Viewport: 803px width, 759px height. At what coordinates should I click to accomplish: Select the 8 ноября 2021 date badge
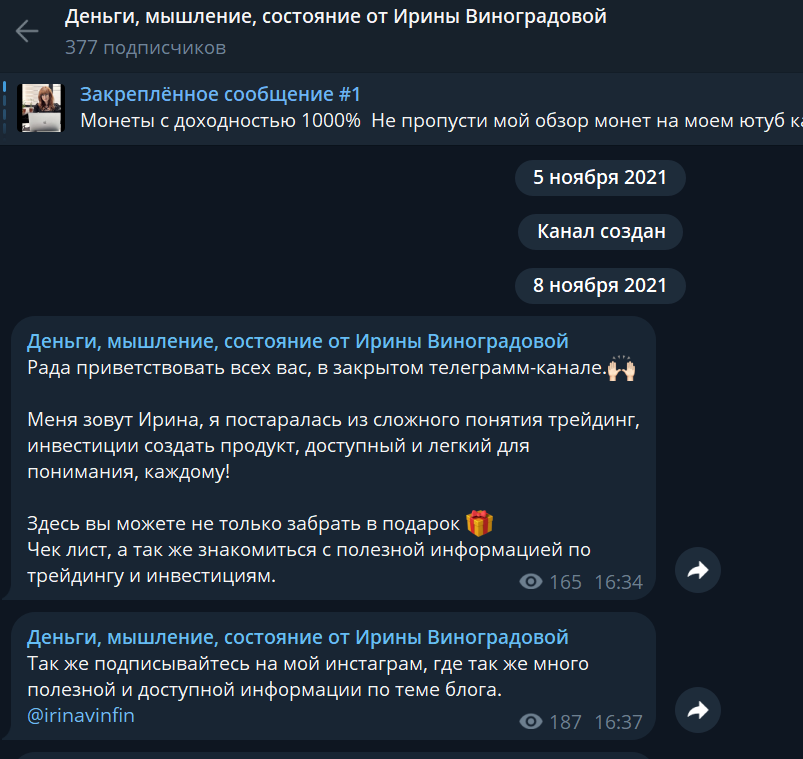point(600,286)
